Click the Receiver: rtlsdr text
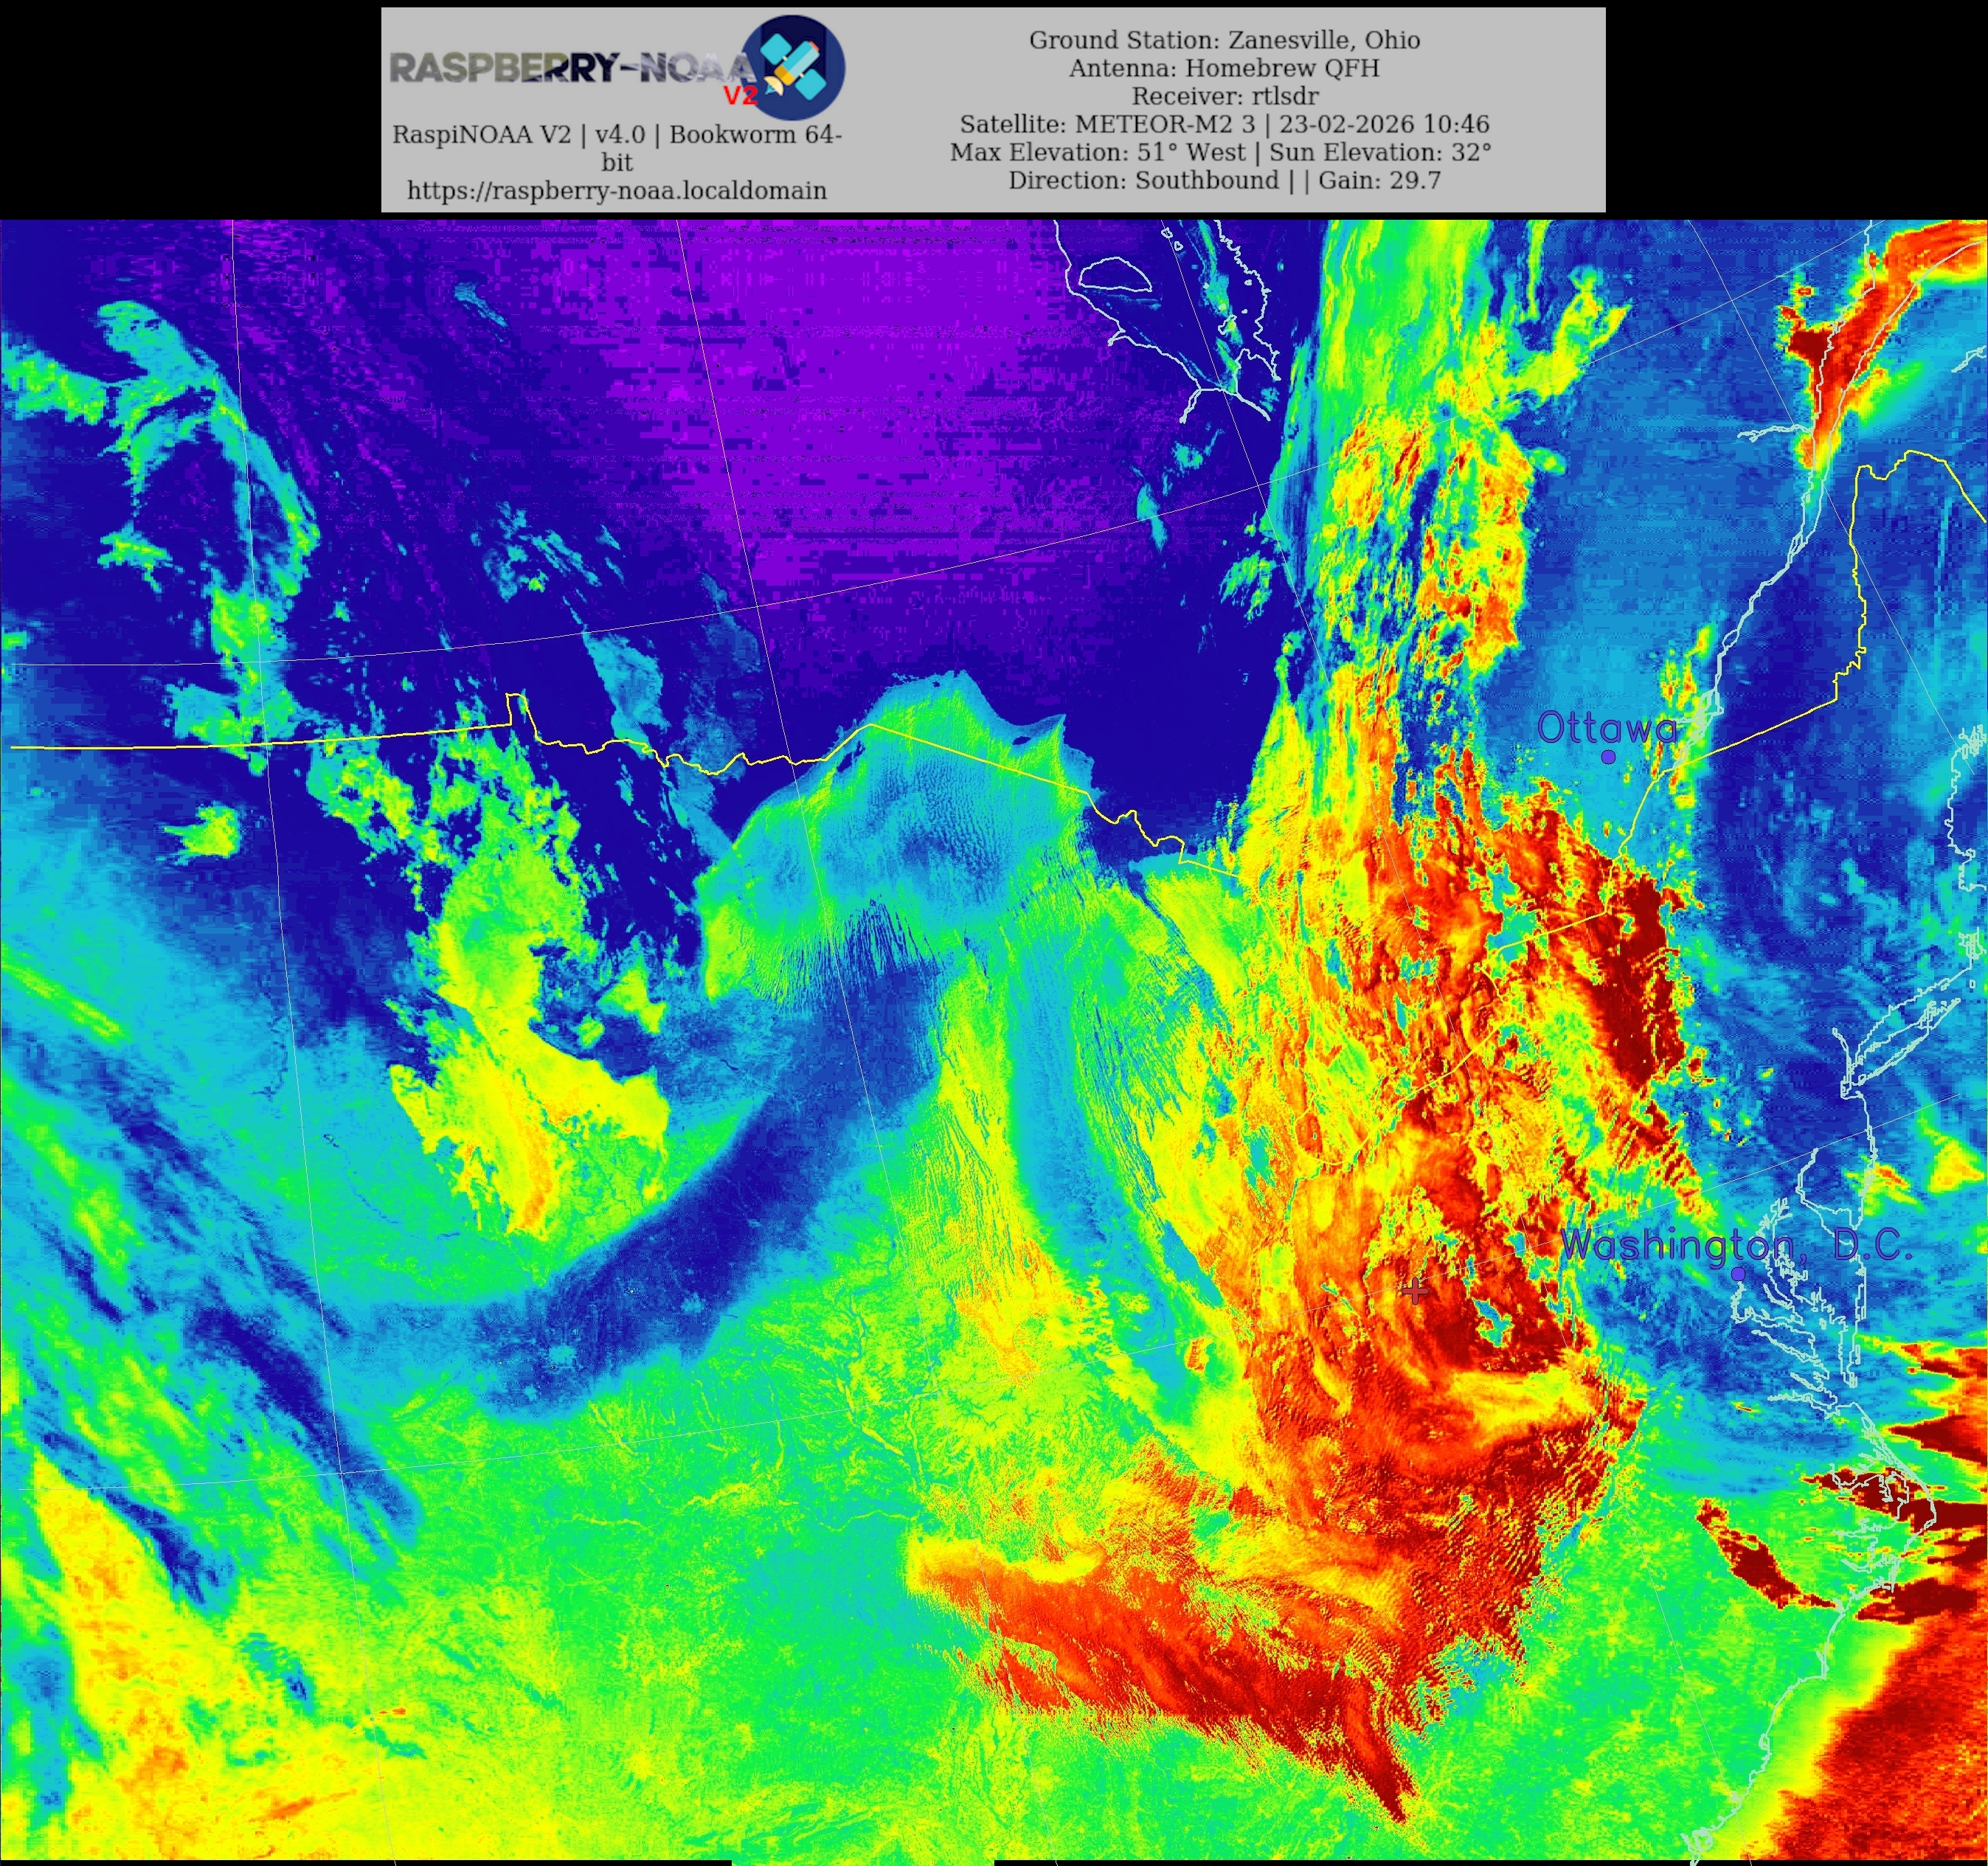The image size is (1988, 1866). tap(1224, 96)
